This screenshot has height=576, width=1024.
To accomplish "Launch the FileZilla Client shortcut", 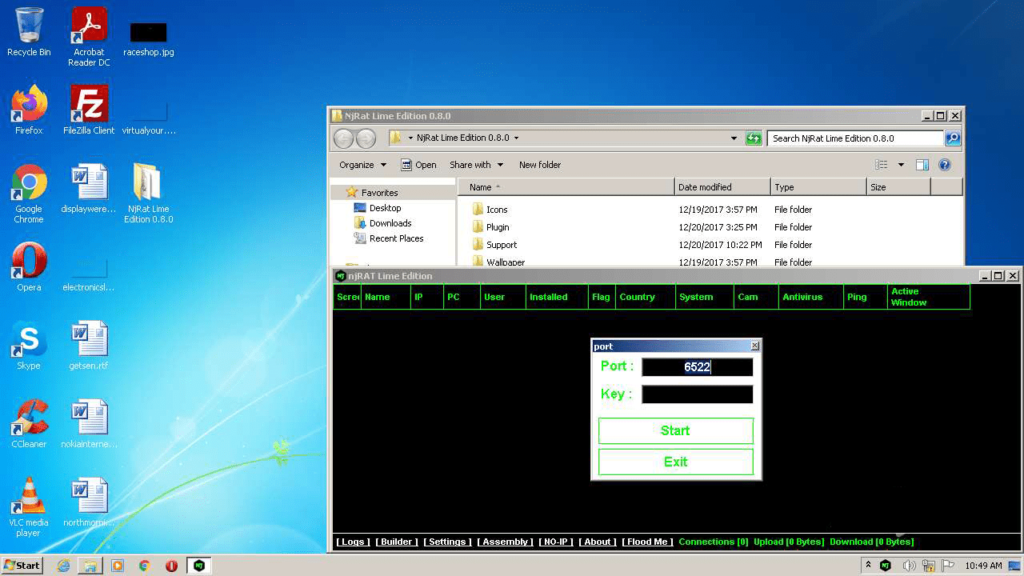I will click(x=89, y=110).
